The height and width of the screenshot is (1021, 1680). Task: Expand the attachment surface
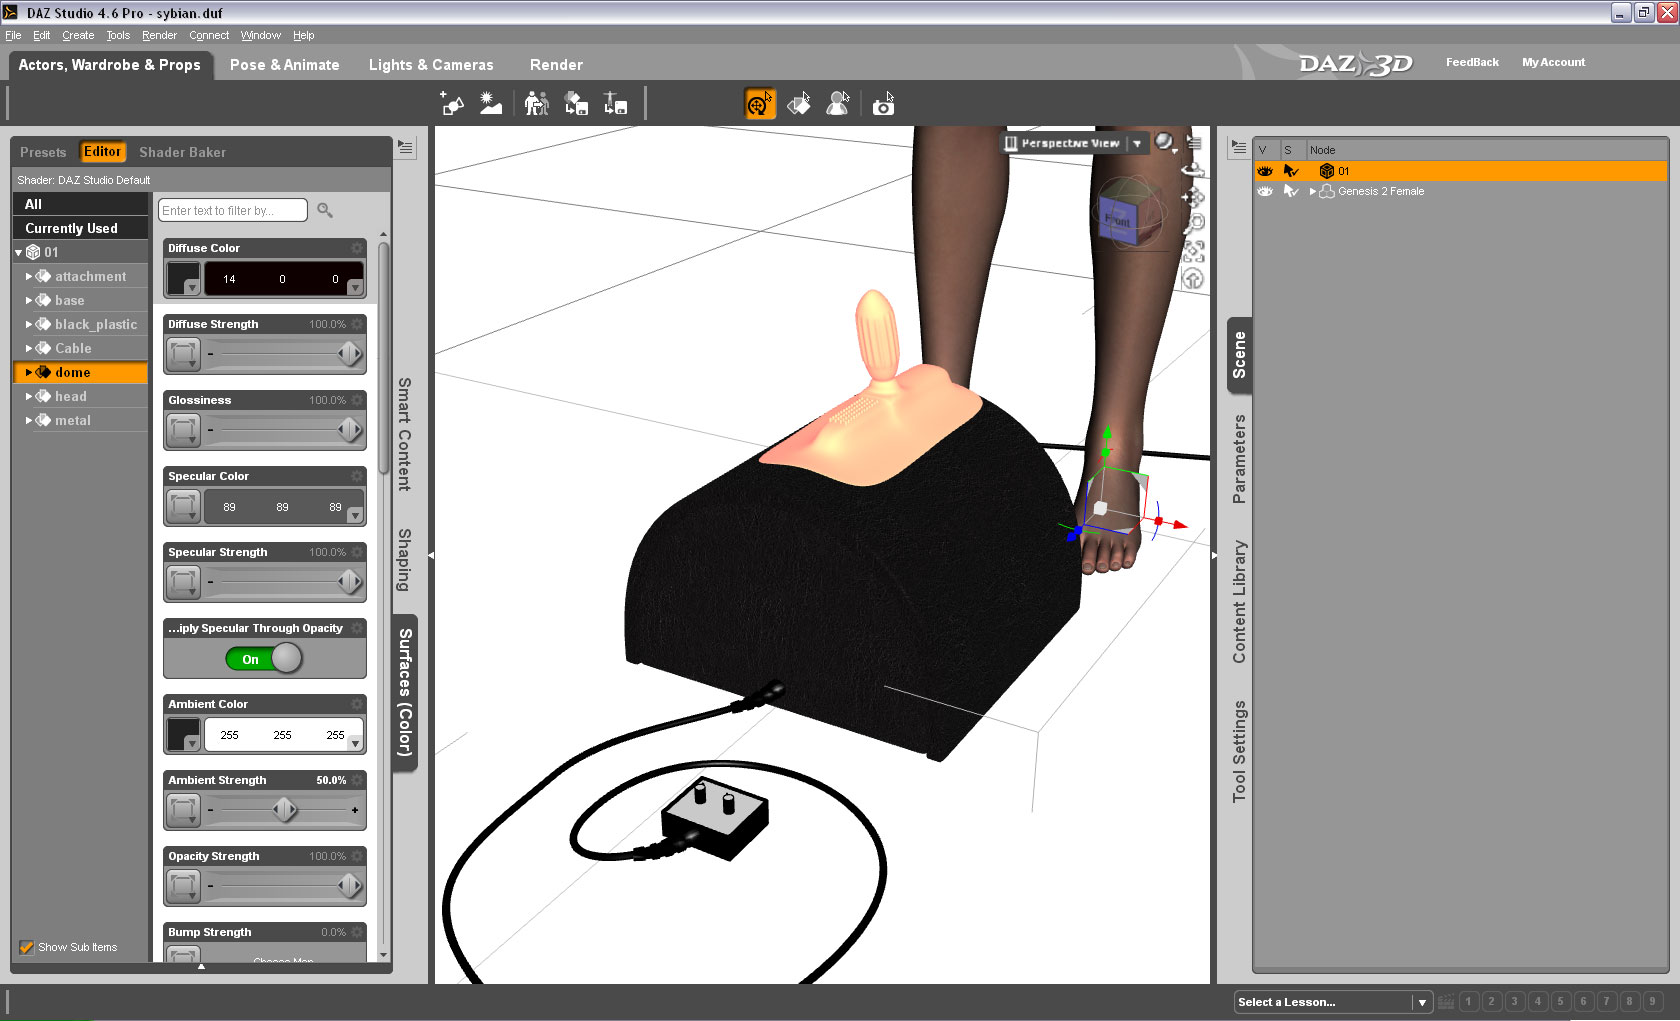(29, 276)
